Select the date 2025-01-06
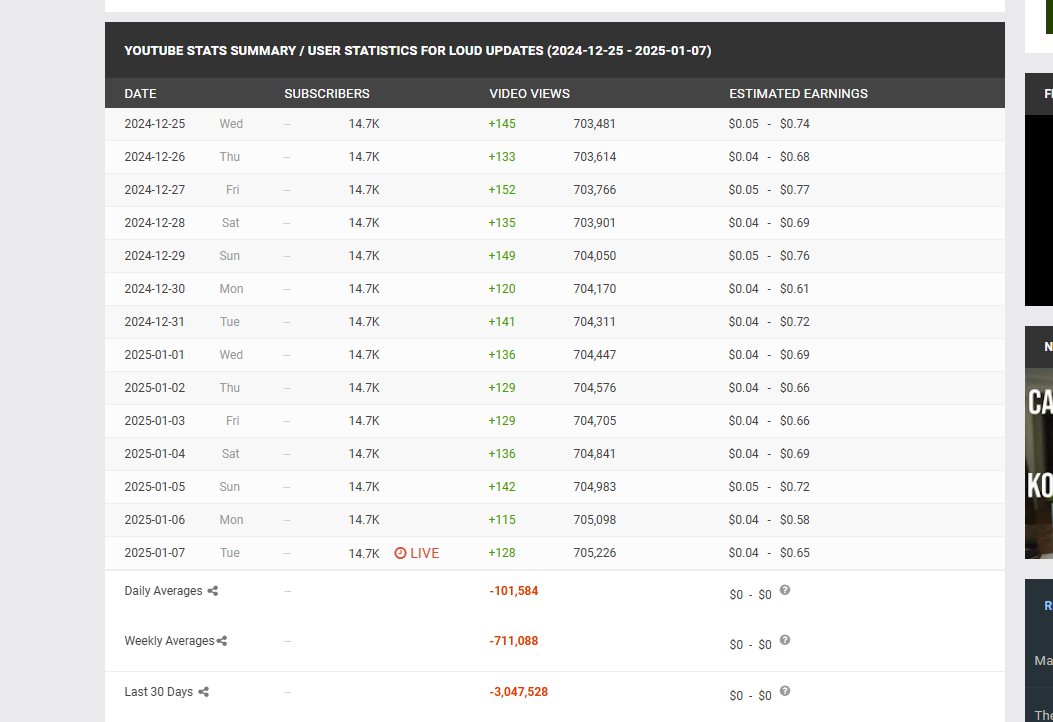 coord(154,519)
